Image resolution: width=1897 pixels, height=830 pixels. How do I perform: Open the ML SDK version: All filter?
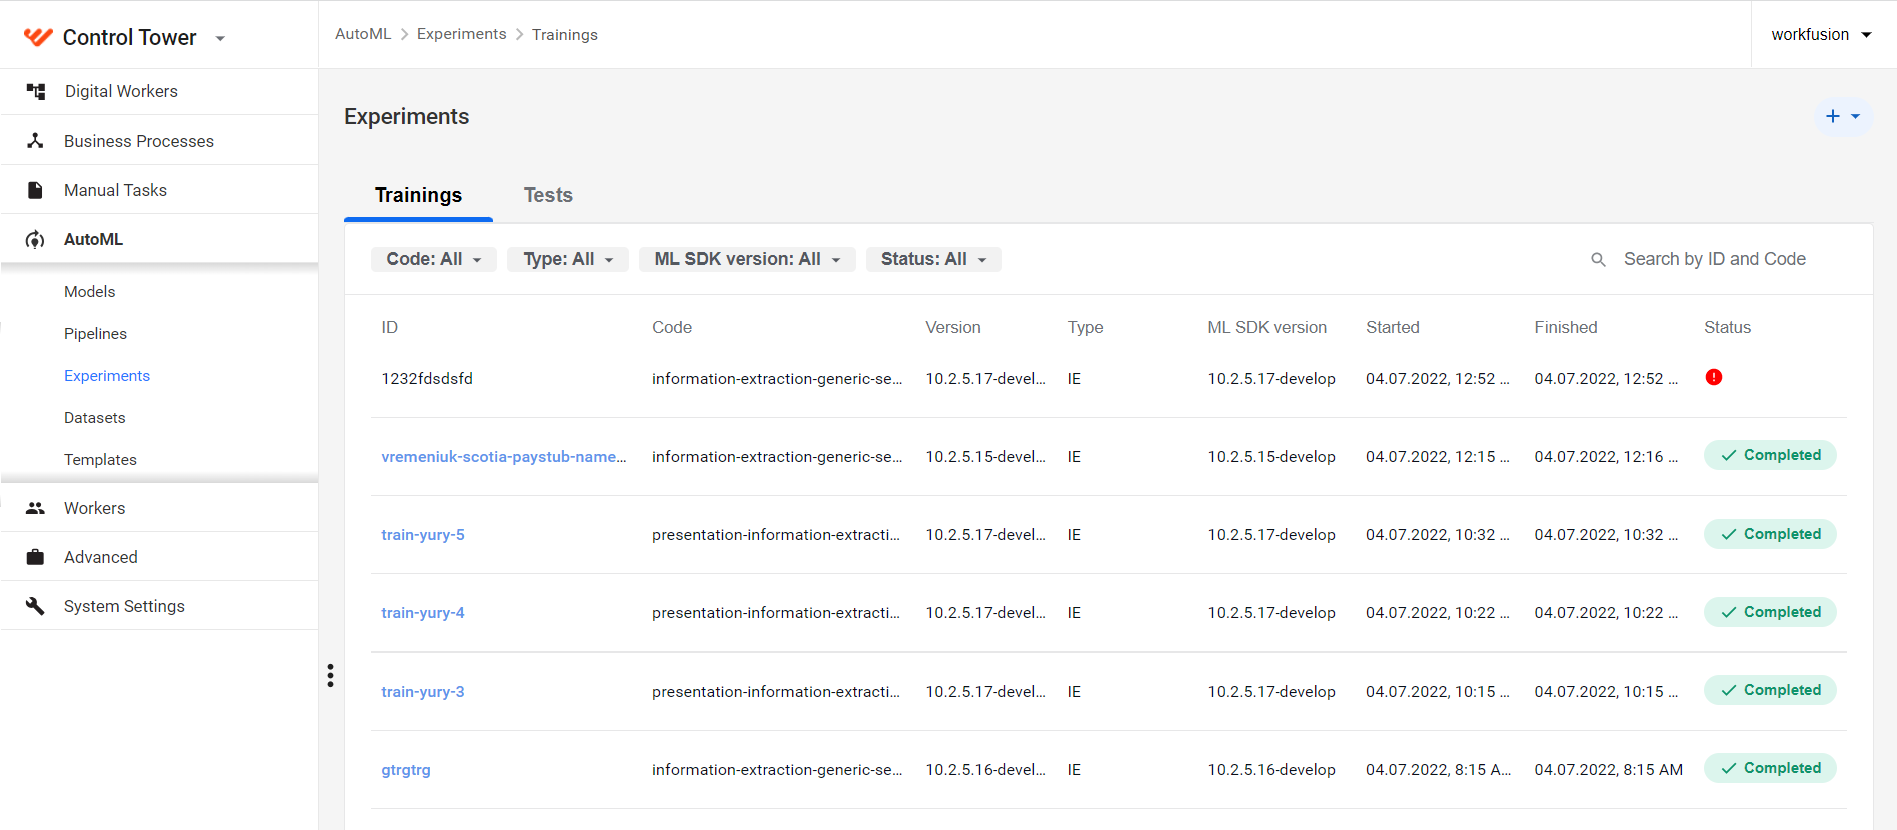click(x=747, y=259)
